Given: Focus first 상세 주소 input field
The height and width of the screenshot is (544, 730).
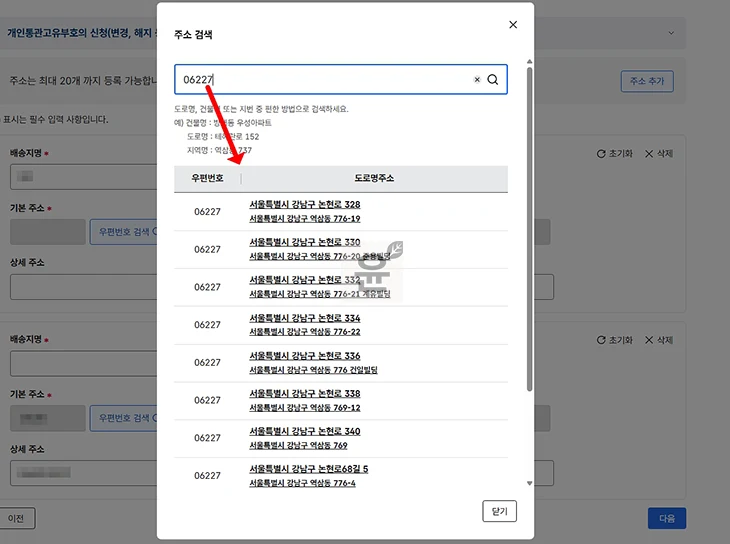Looking at the screenshot, I should 84,287.
